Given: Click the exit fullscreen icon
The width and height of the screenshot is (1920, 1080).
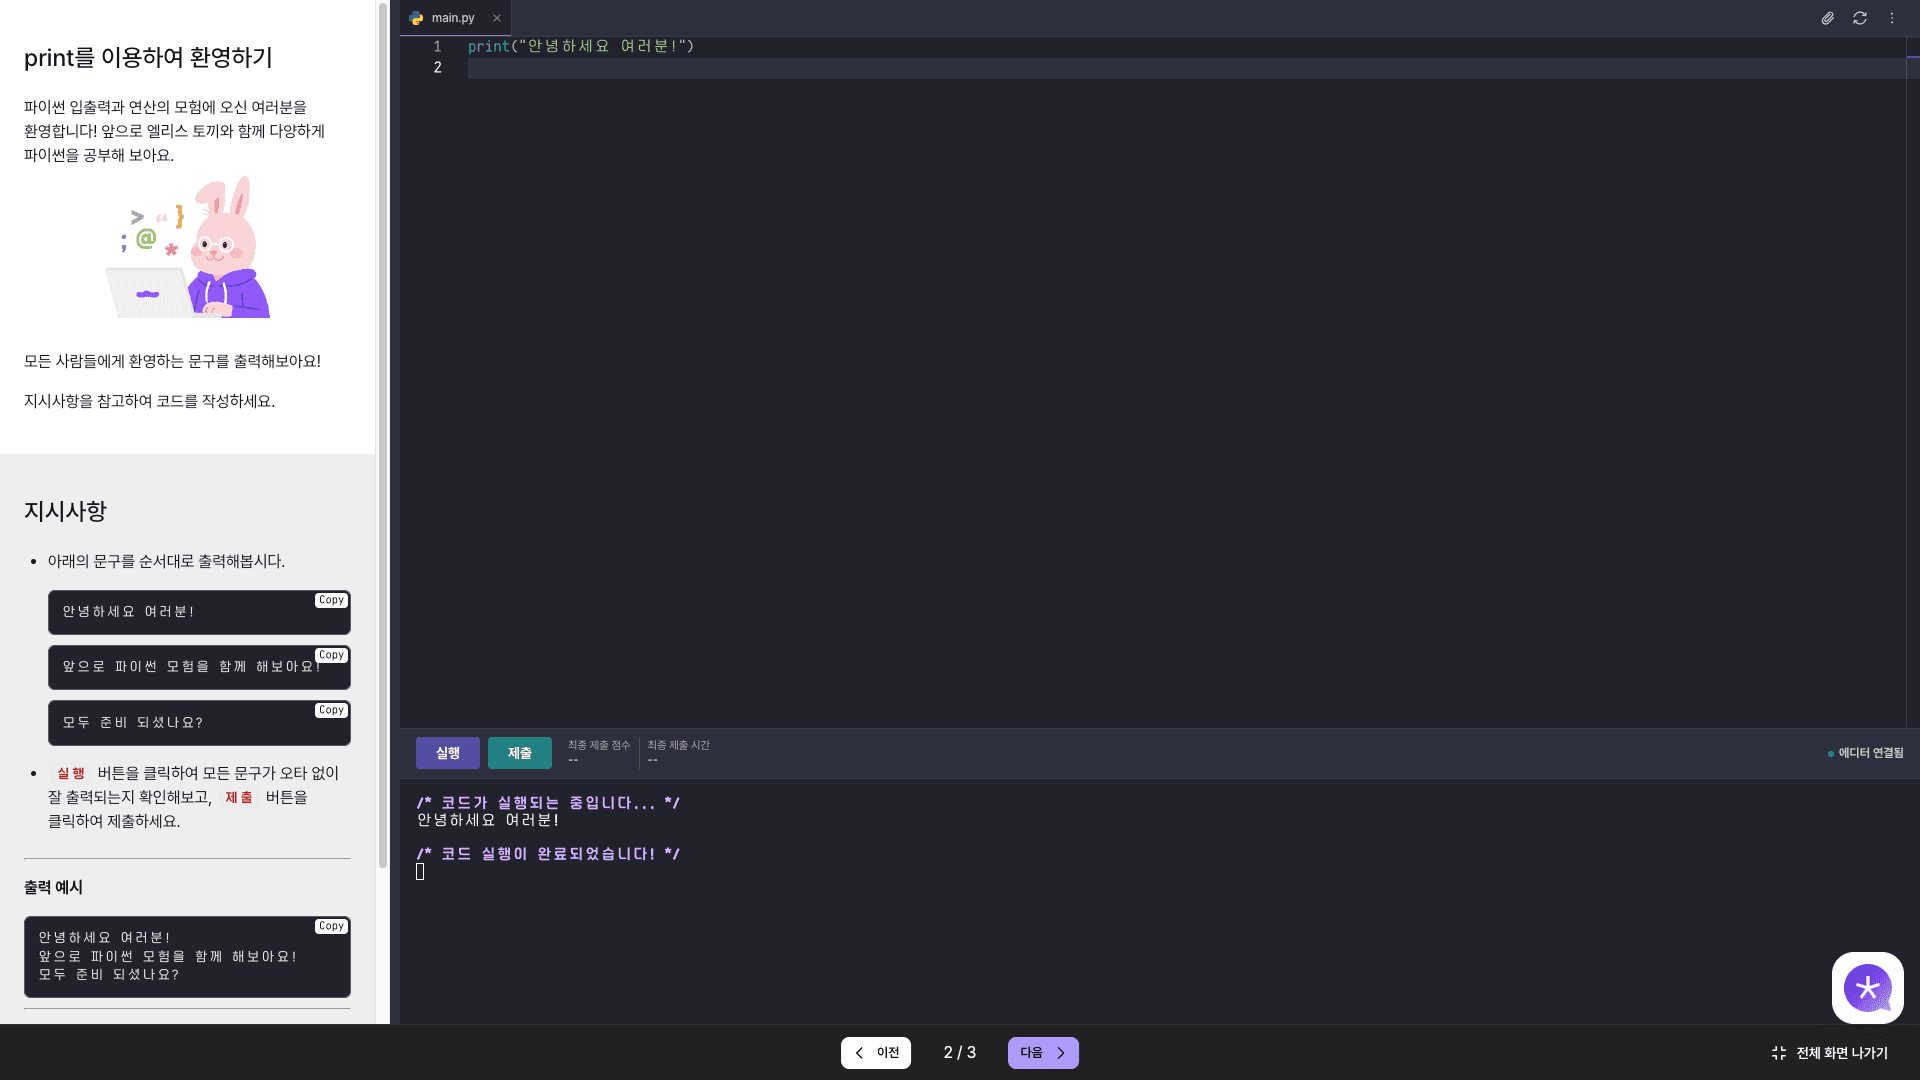Looking at the screenshot, I should [x=1779, y=1053].
